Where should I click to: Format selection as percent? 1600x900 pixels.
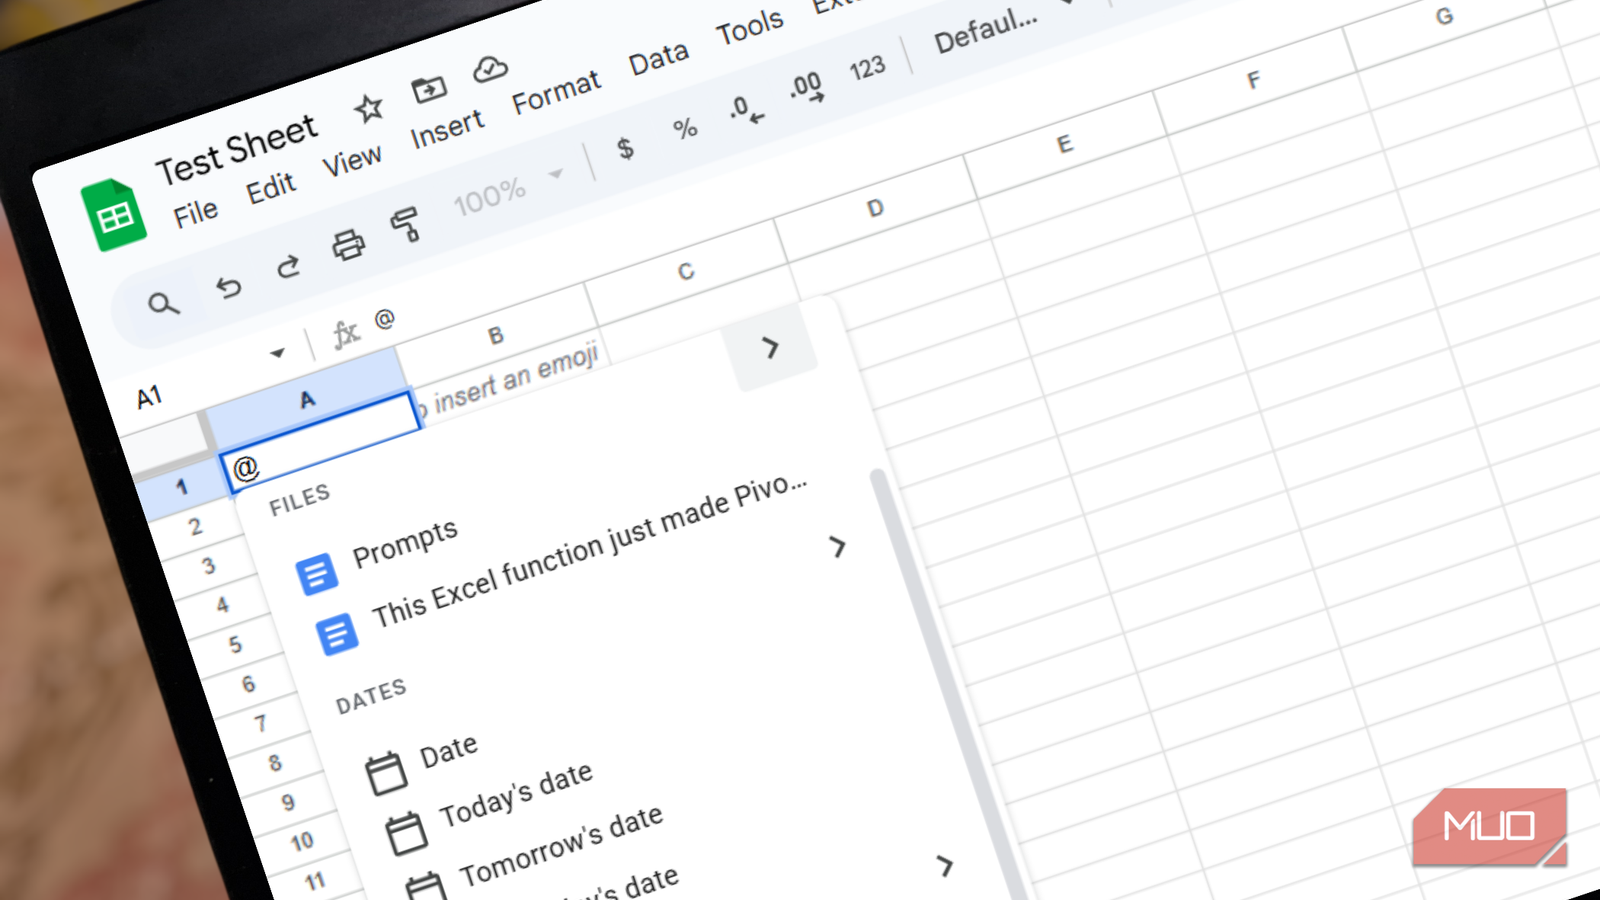(684, 130)
